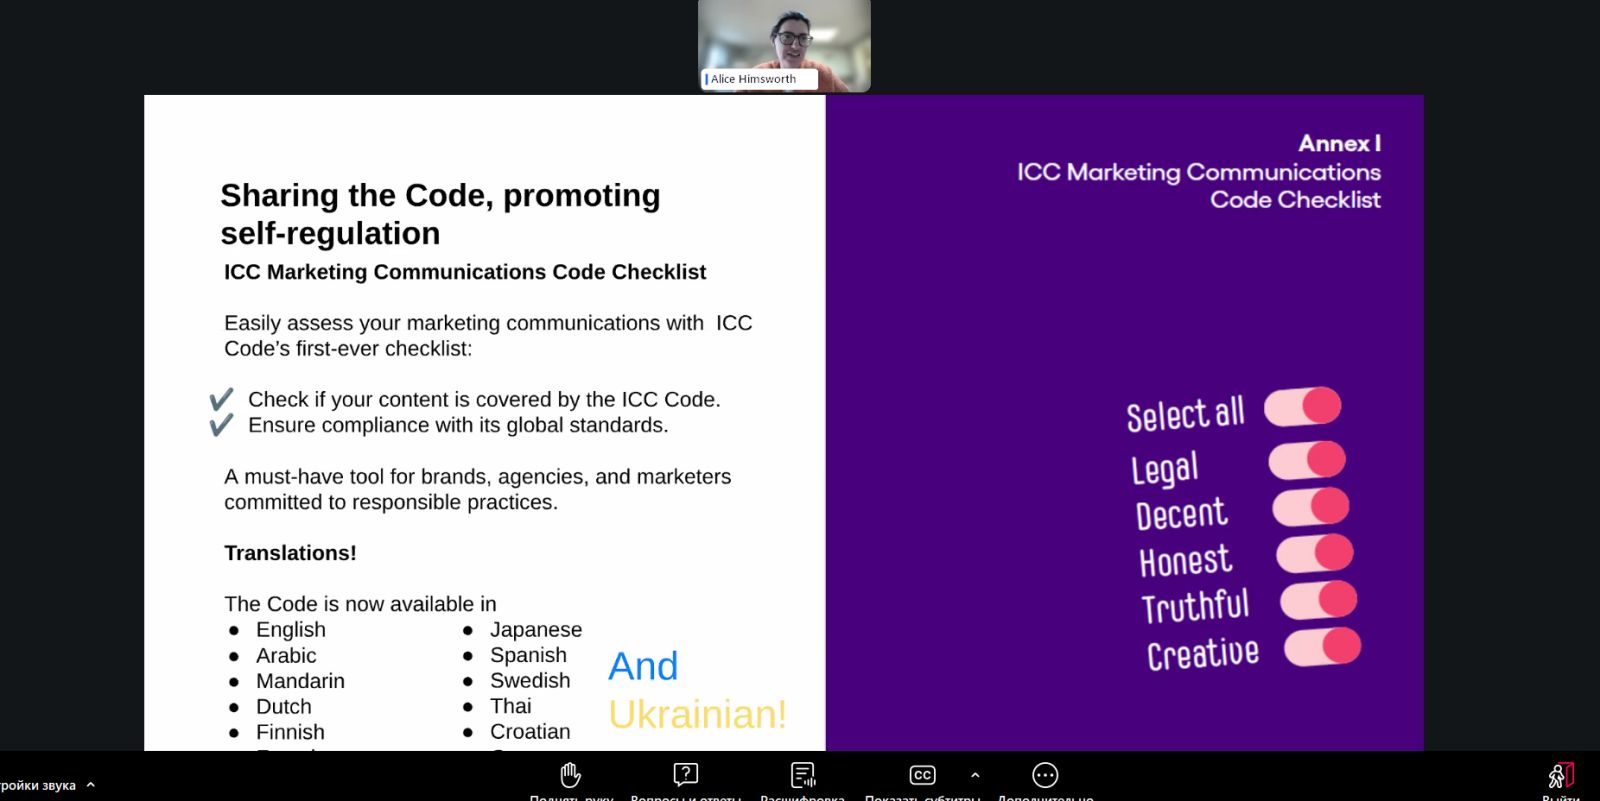Raise your hand in the meeting
This screenshot has width=1600, height=801.
pos(571,776)
